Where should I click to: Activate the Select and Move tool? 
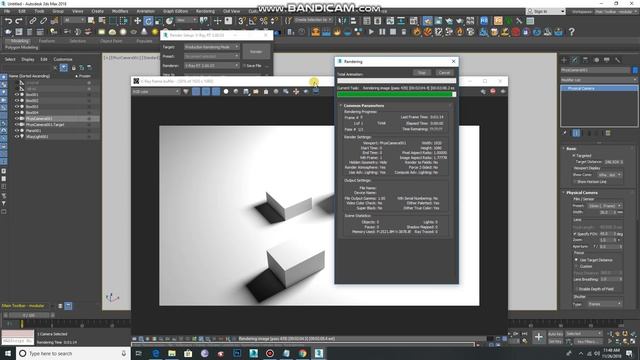(x=138, y=21)
